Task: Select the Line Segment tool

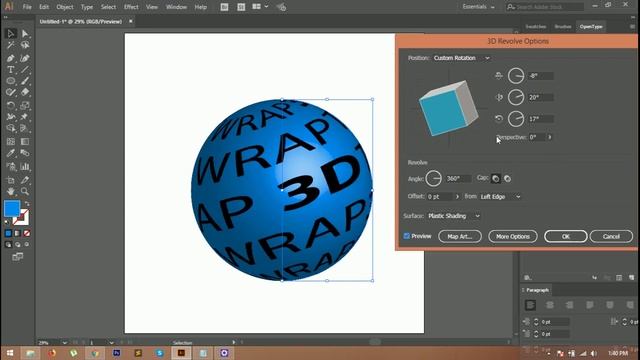Action: point(25,70)
